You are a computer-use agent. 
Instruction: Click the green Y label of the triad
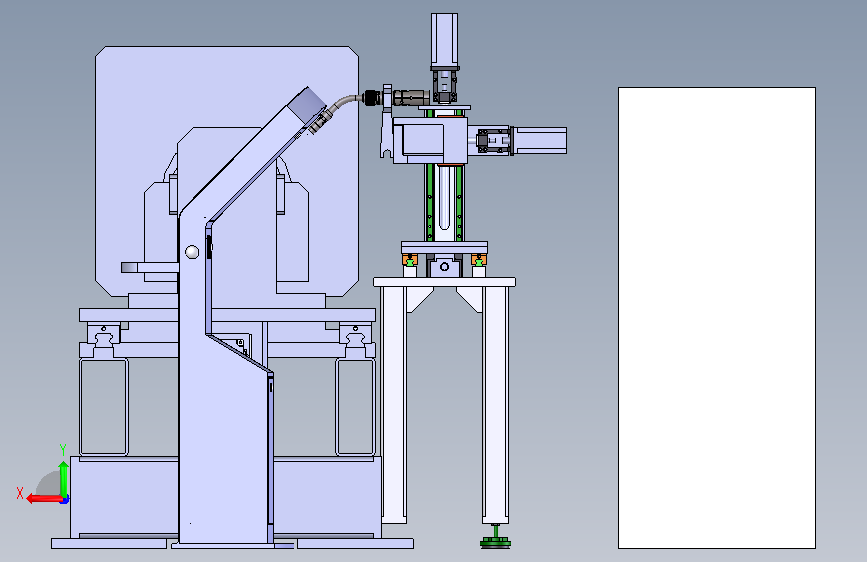click(63, 450)
